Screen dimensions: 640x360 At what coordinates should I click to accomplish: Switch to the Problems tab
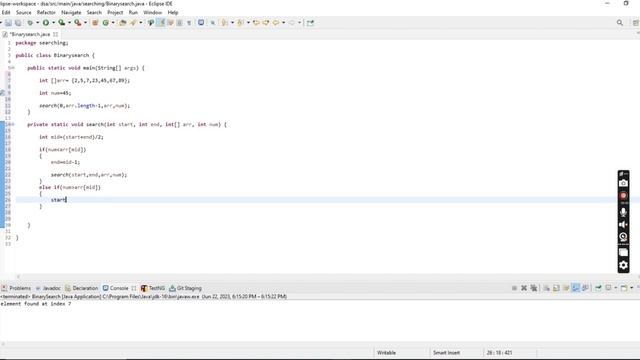(16, 288)
